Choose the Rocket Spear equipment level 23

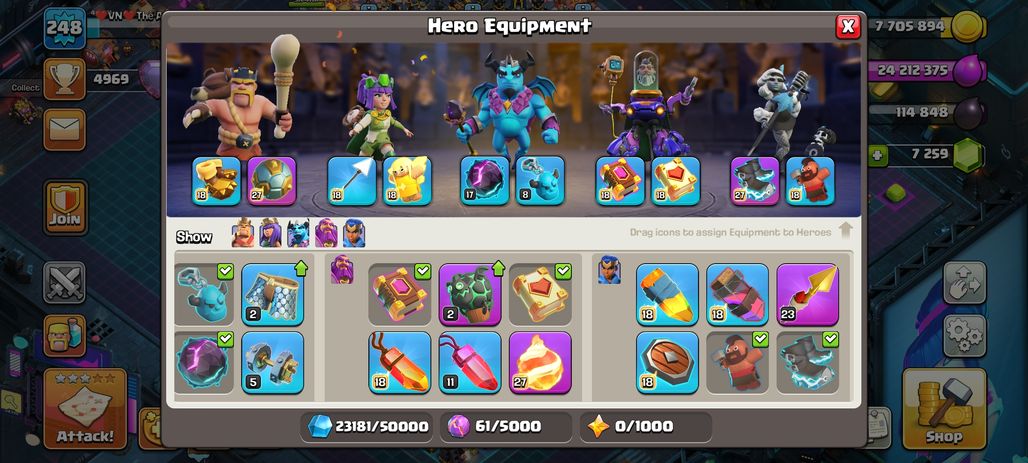pos(807,294)
